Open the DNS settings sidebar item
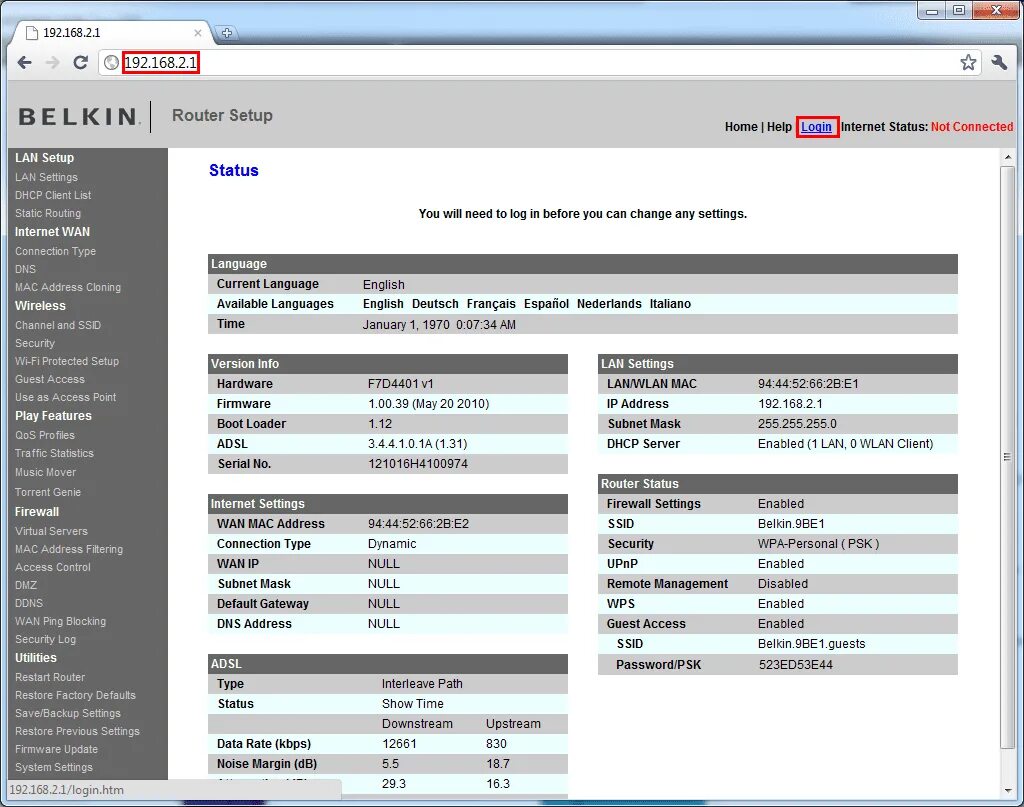The height and width of the screenshot is (807, 1024). pos(25,269)
